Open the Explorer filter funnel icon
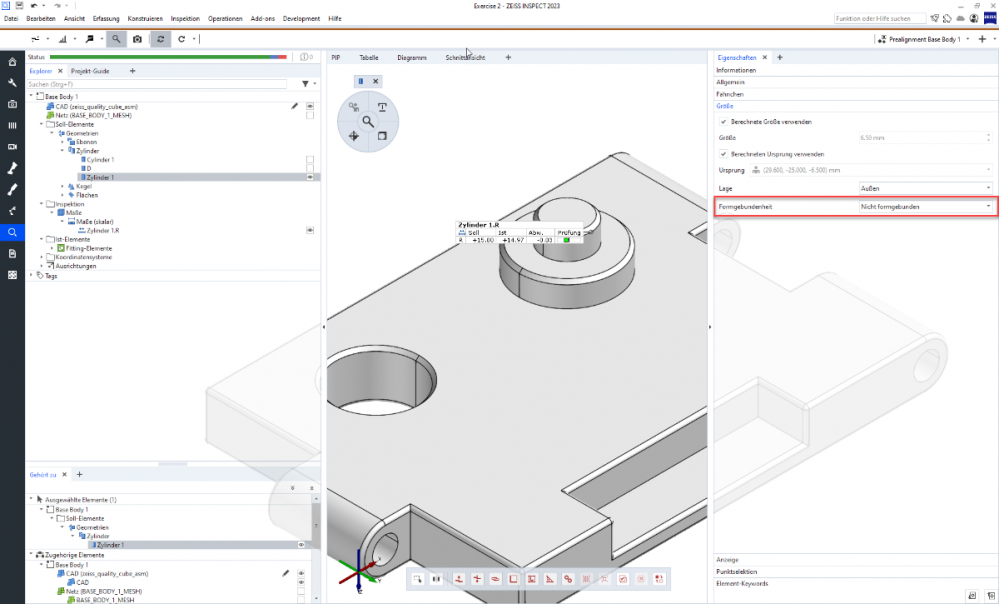This screenshot has height=604, width=999. 305,84
